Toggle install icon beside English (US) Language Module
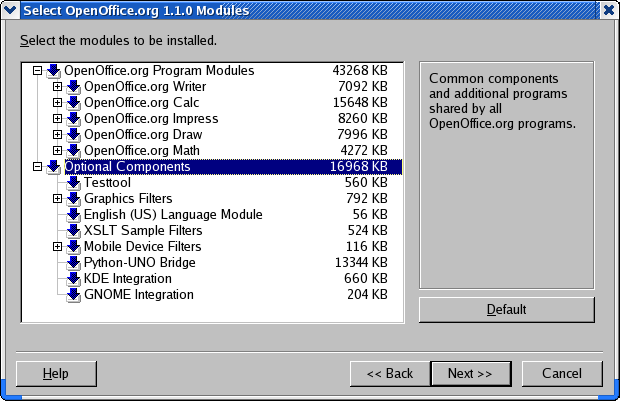 pos(74,215)
